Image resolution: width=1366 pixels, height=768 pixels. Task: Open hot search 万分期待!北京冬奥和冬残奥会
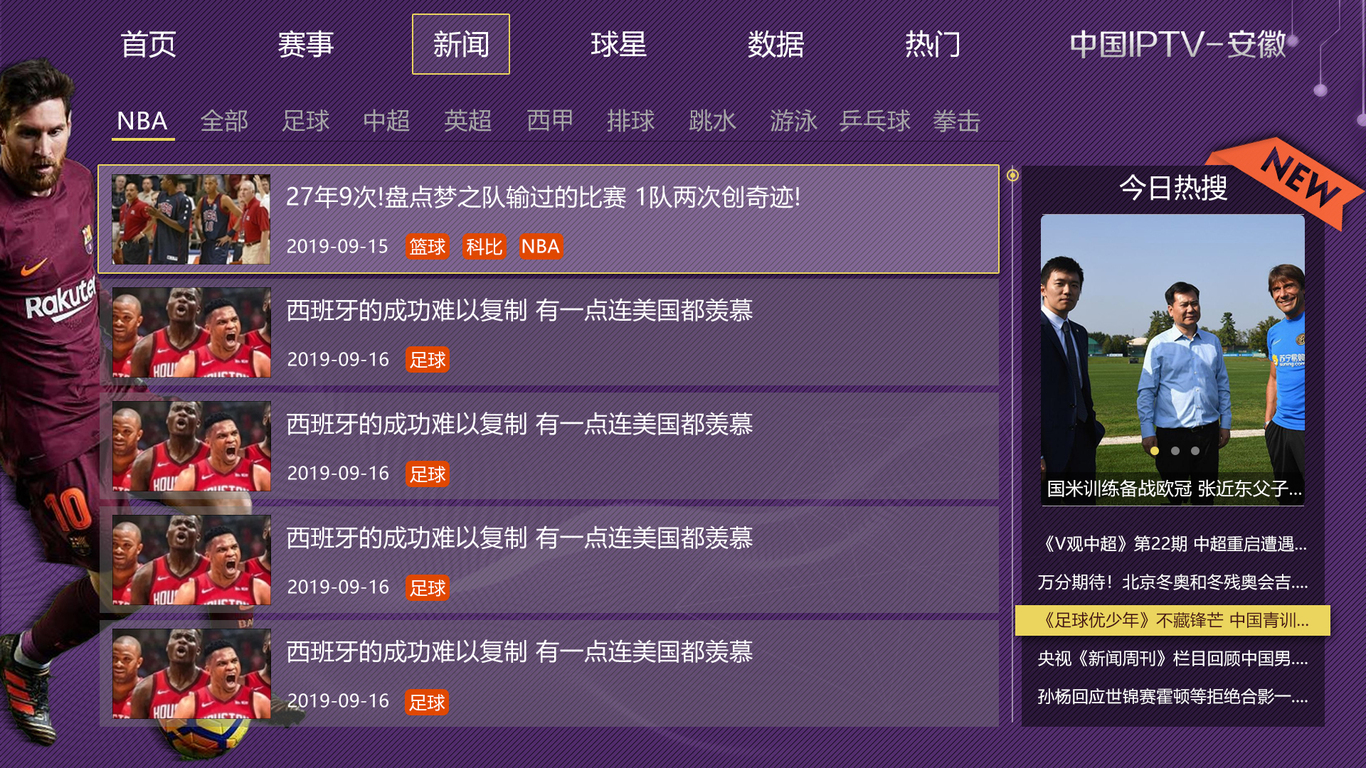(x=1173, y=582)
